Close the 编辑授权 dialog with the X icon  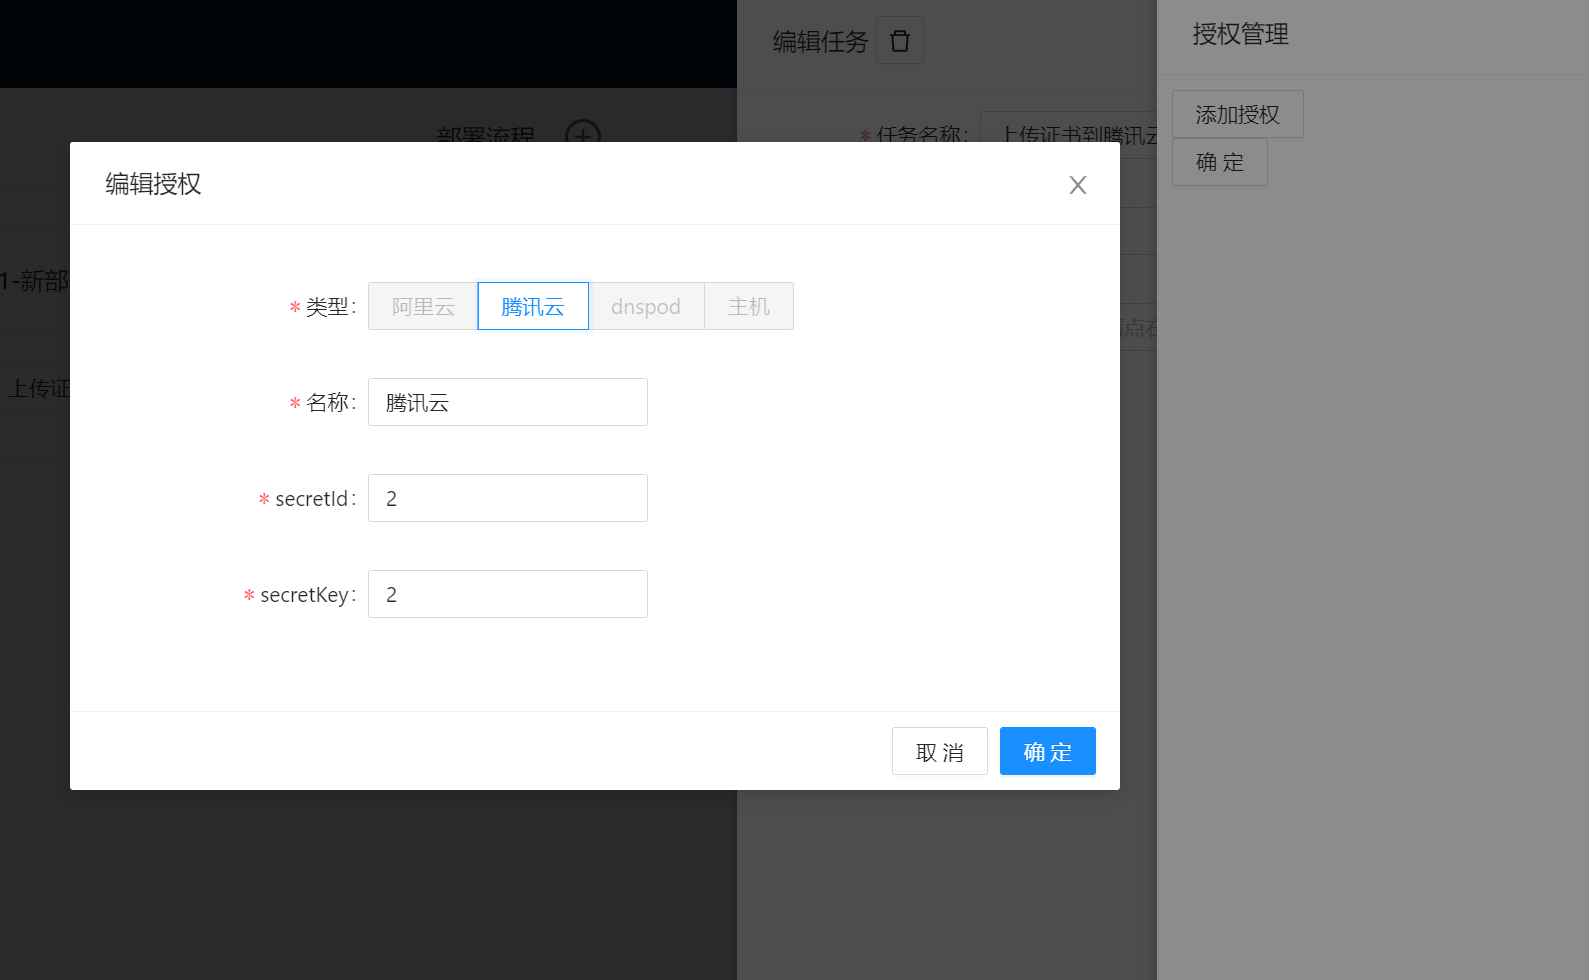1077,185
